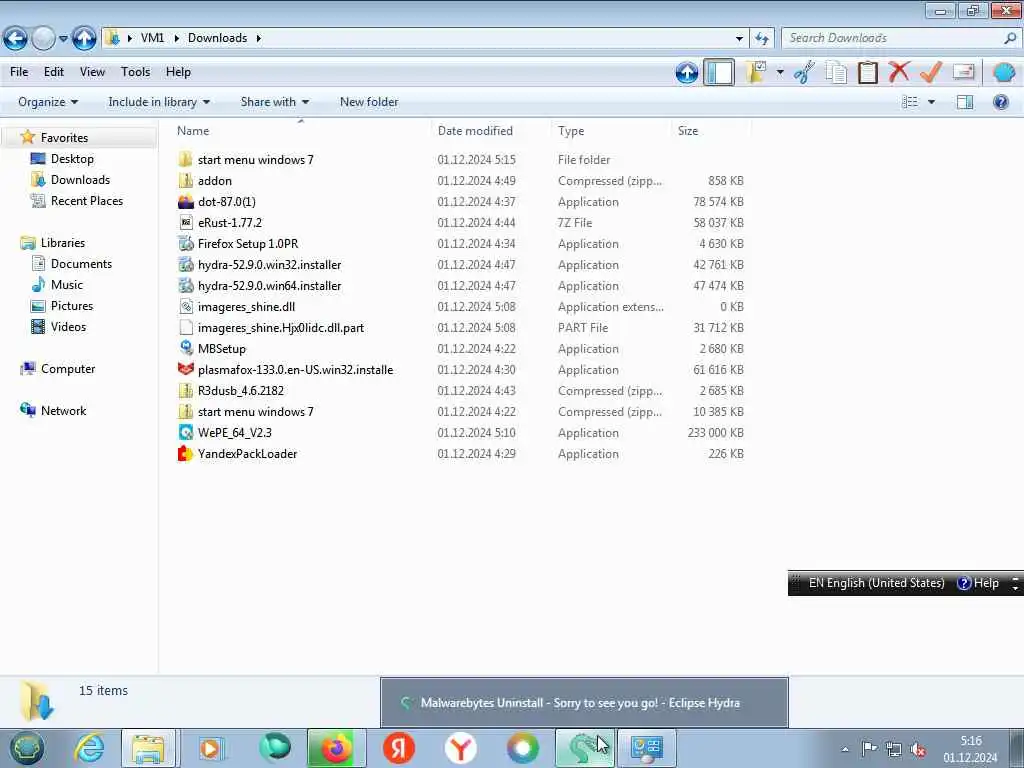Select the YandexPackLoader file
The width and height of the screenshot is (1024, 768).
(x=247, y=454)
